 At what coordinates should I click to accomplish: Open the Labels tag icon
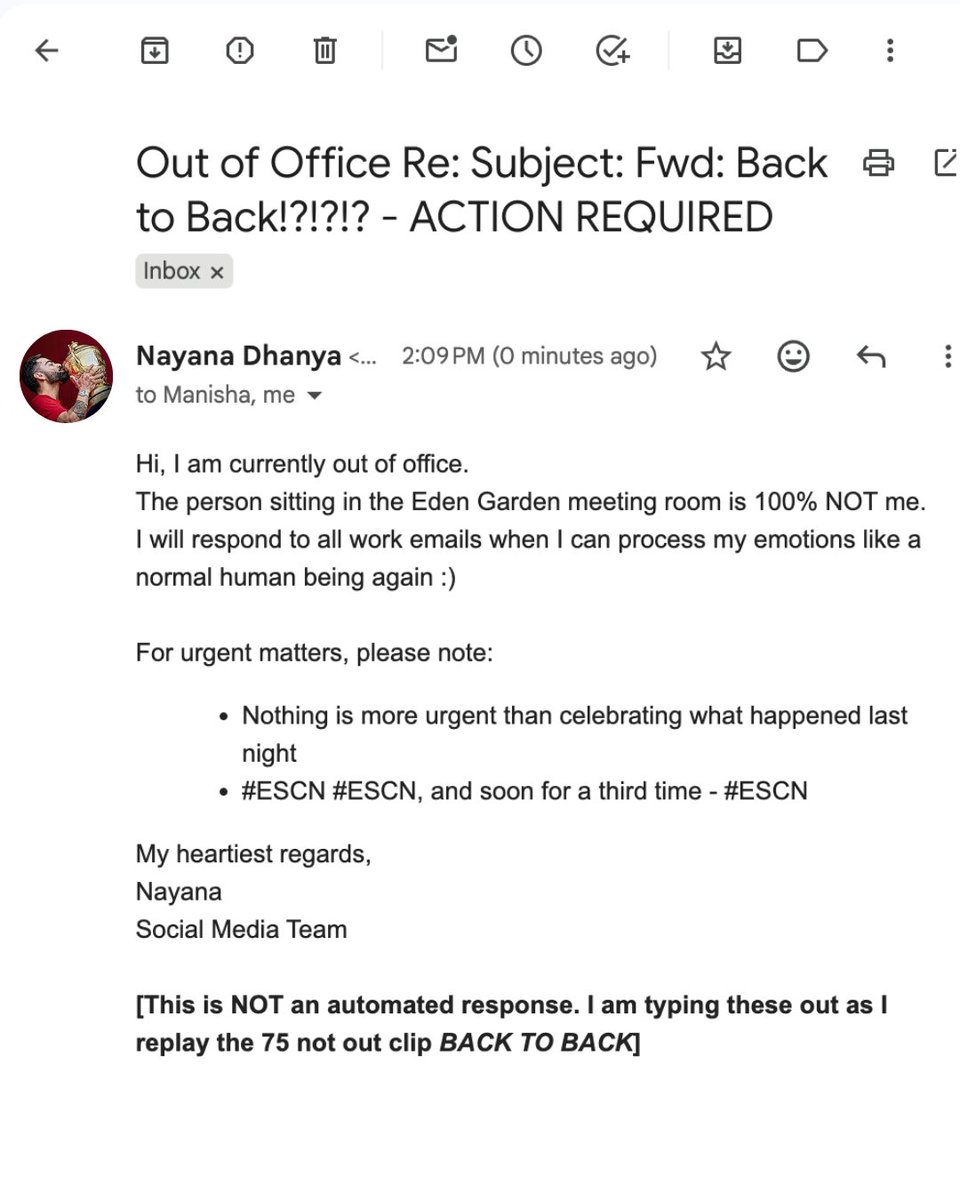812,50
